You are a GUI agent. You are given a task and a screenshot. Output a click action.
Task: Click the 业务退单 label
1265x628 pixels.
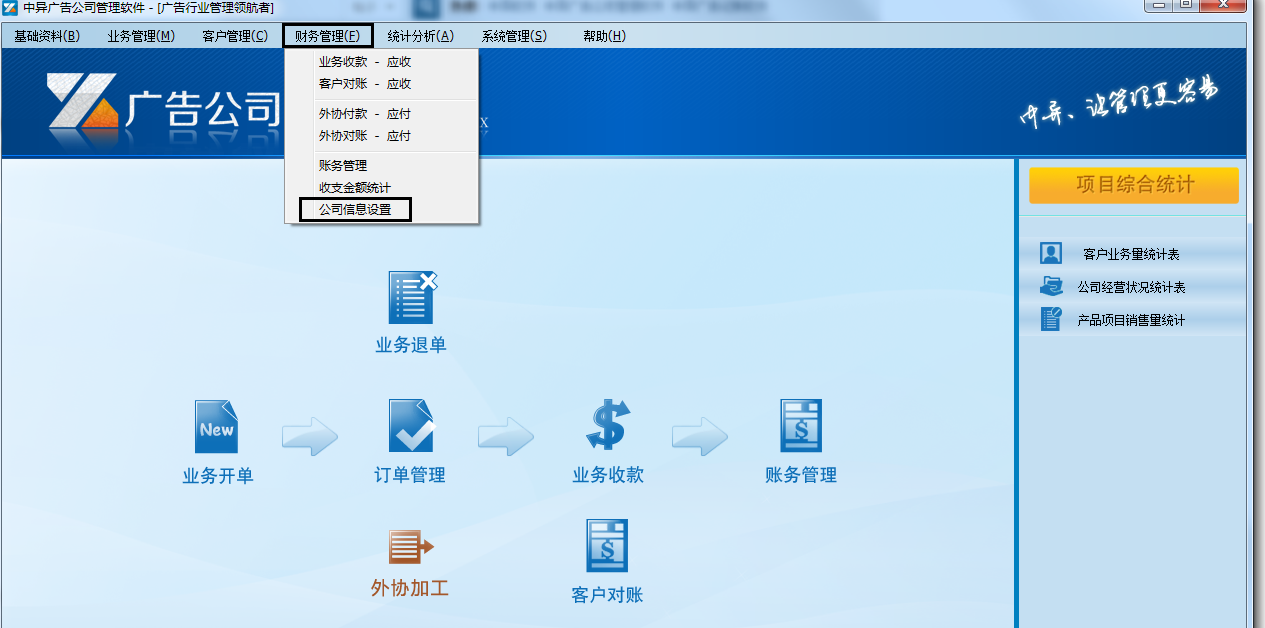coord(411,345)
